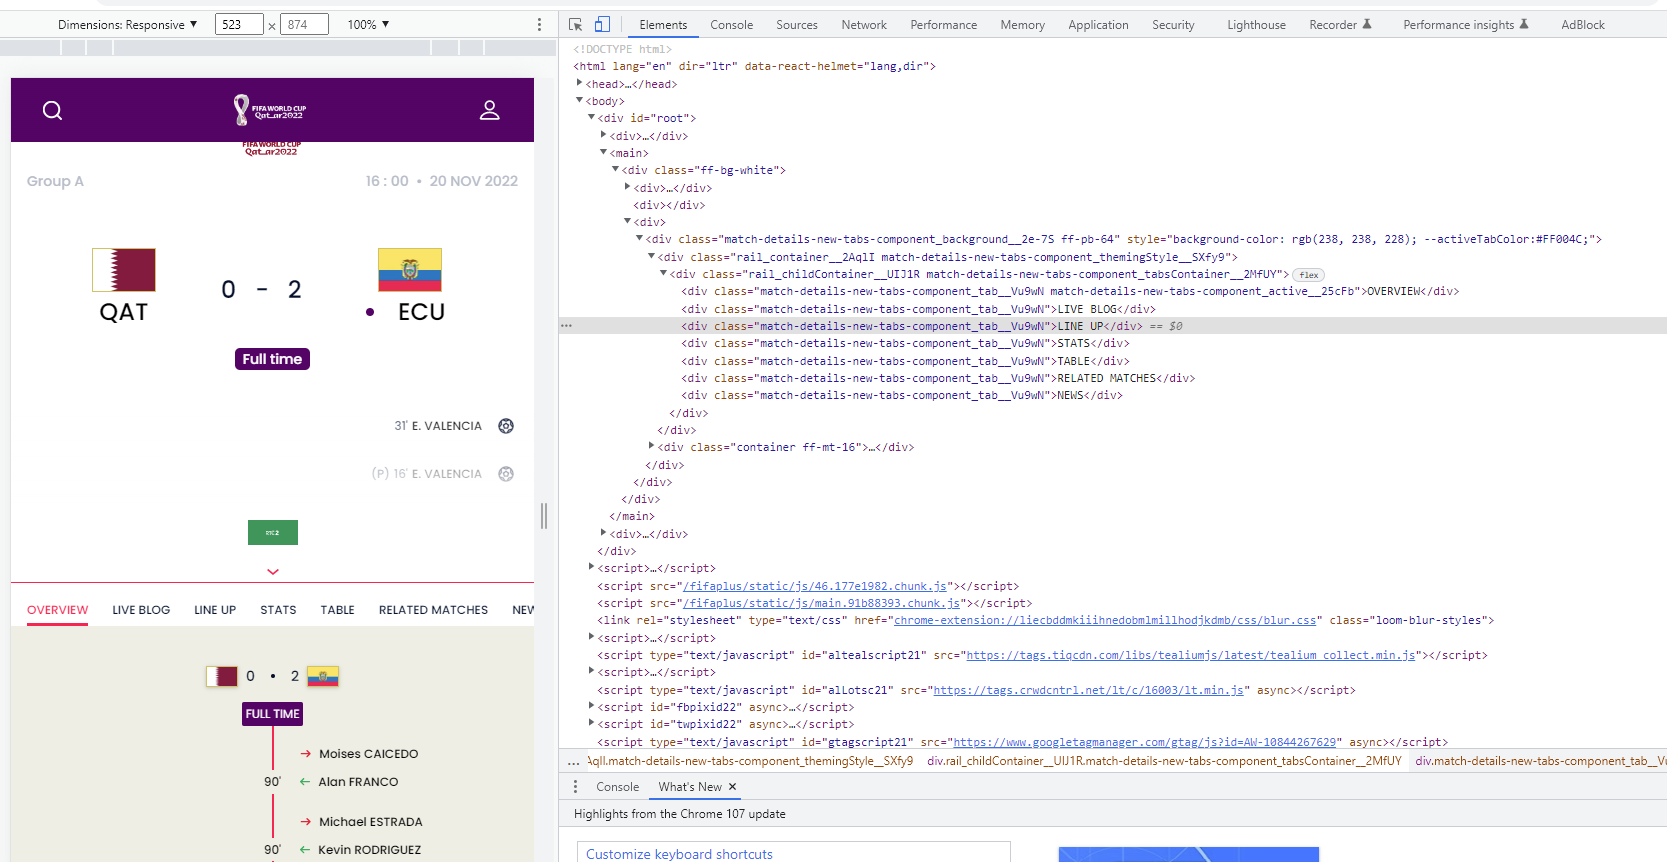Collapse the body element node
The width and height of the screenshot is (1667, 862).
pos(580,100)
